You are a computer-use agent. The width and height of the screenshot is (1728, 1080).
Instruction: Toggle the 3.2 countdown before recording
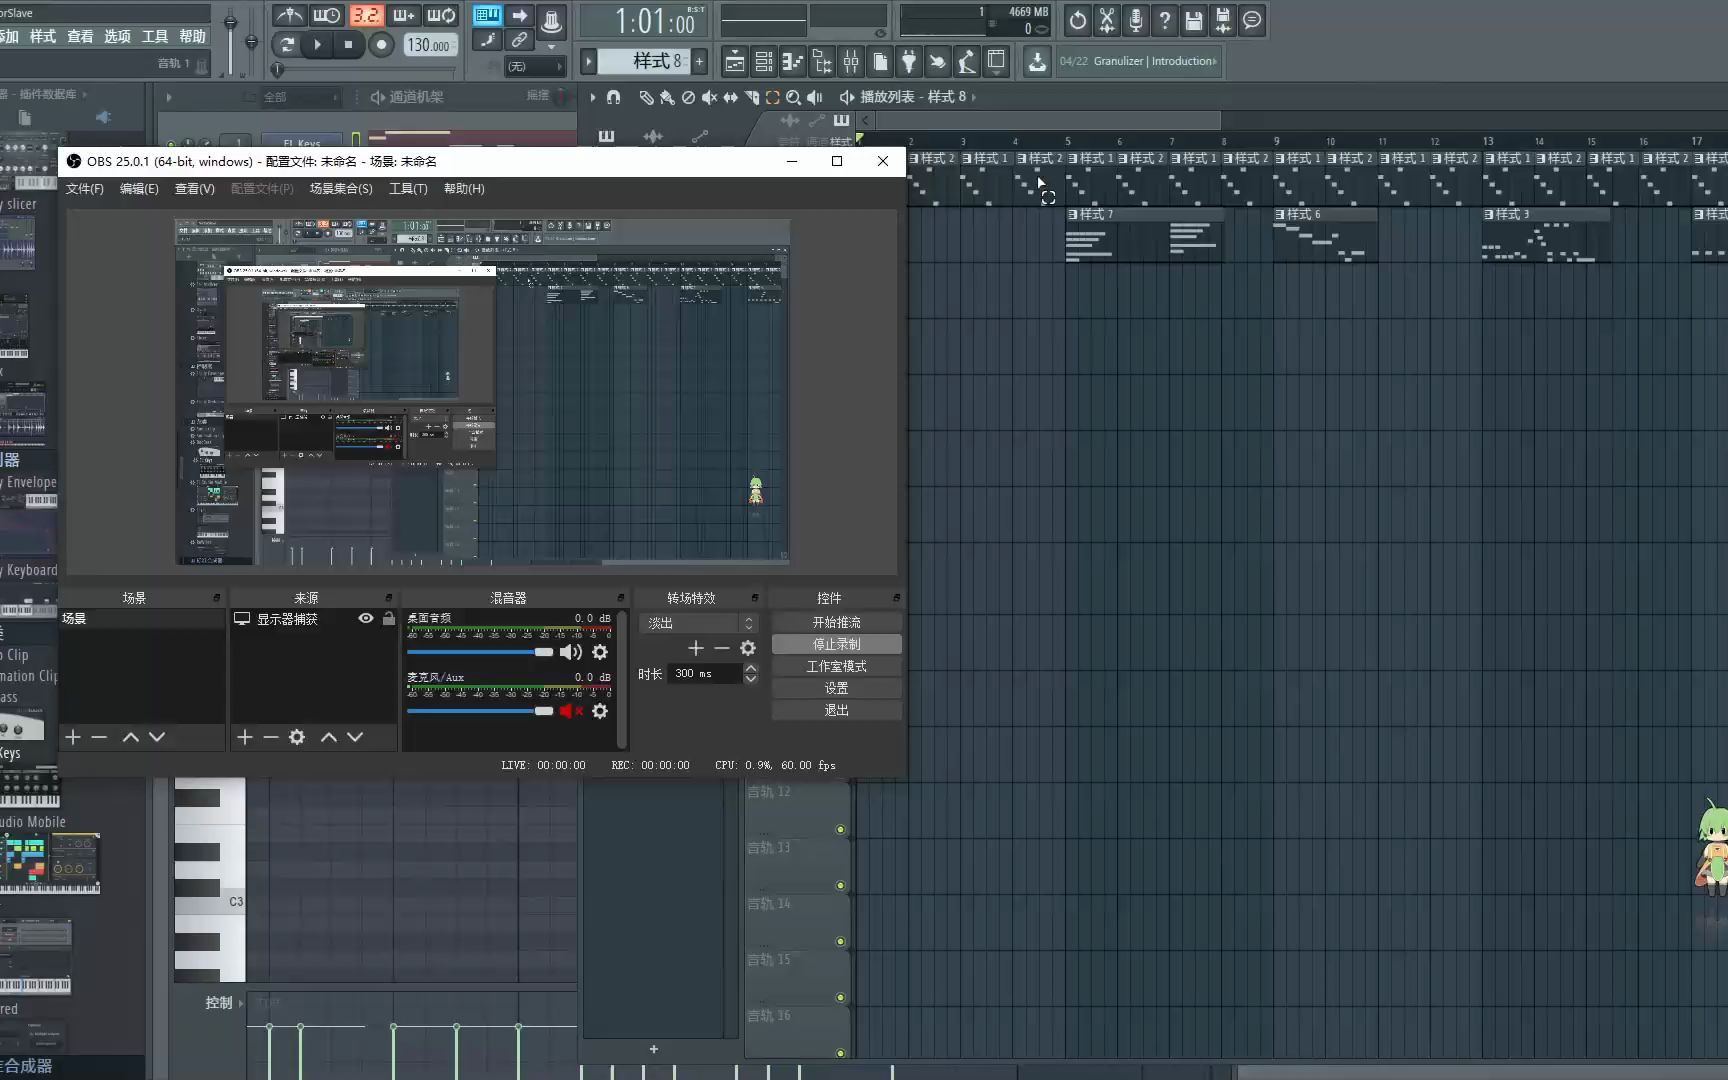tap(366, 15)
